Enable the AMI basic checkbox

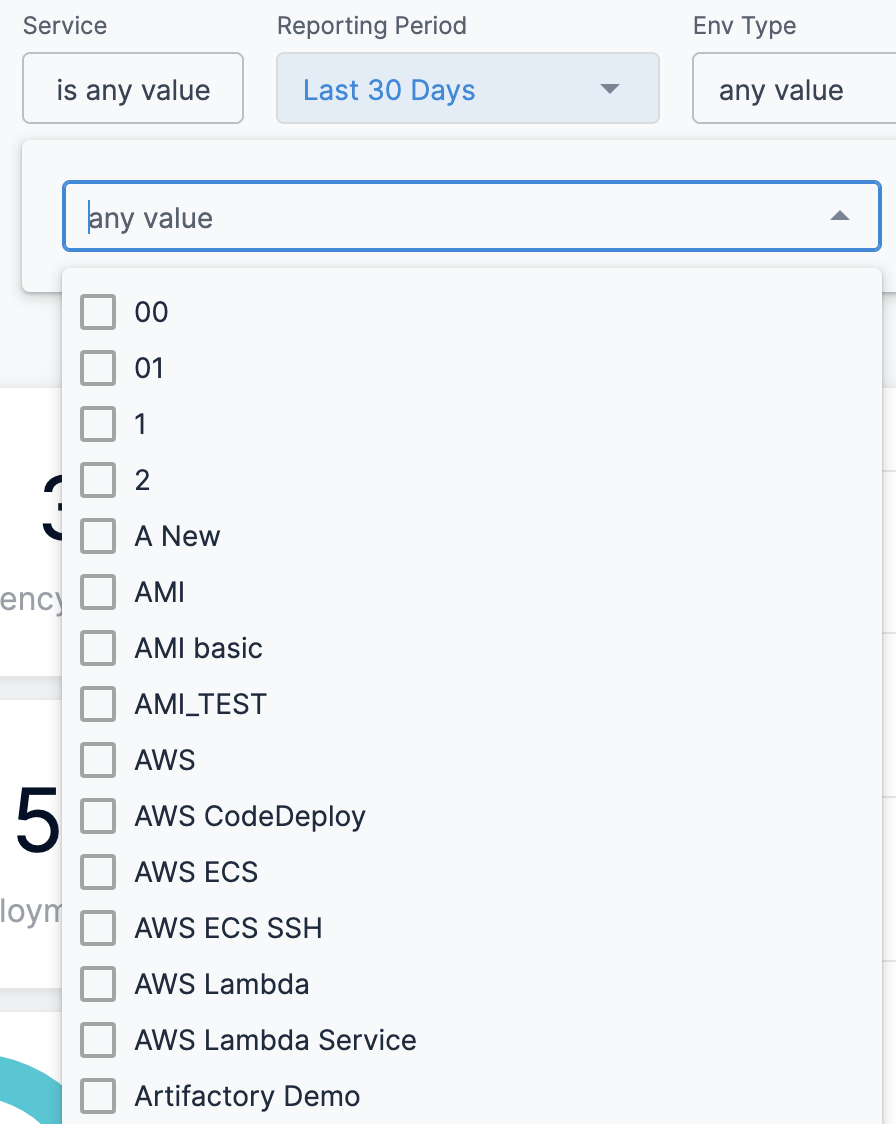coord(98,648)
